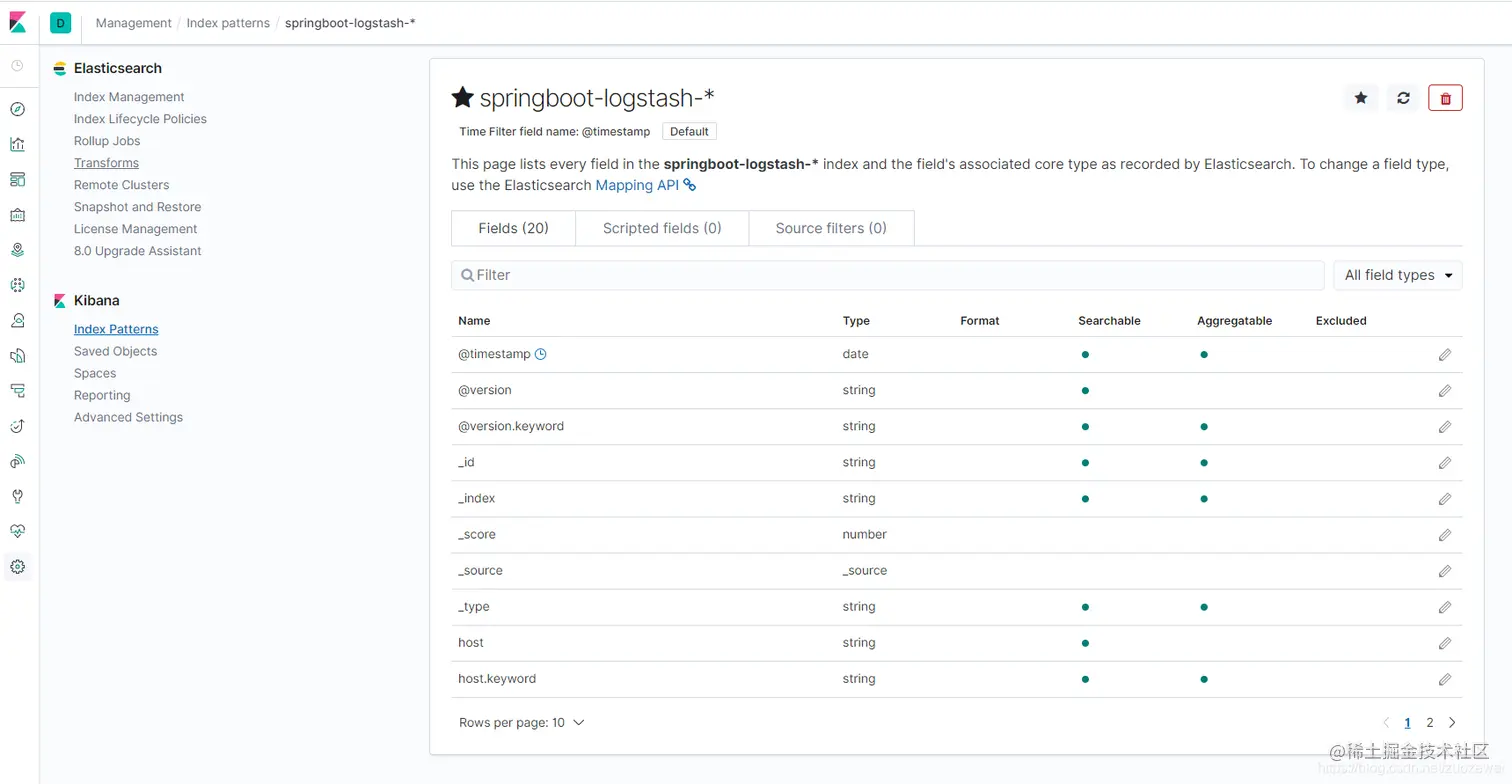This screenshot has width=1512, height=784.
Task: Expand the Rows per page selector
Action: [522, 722]
